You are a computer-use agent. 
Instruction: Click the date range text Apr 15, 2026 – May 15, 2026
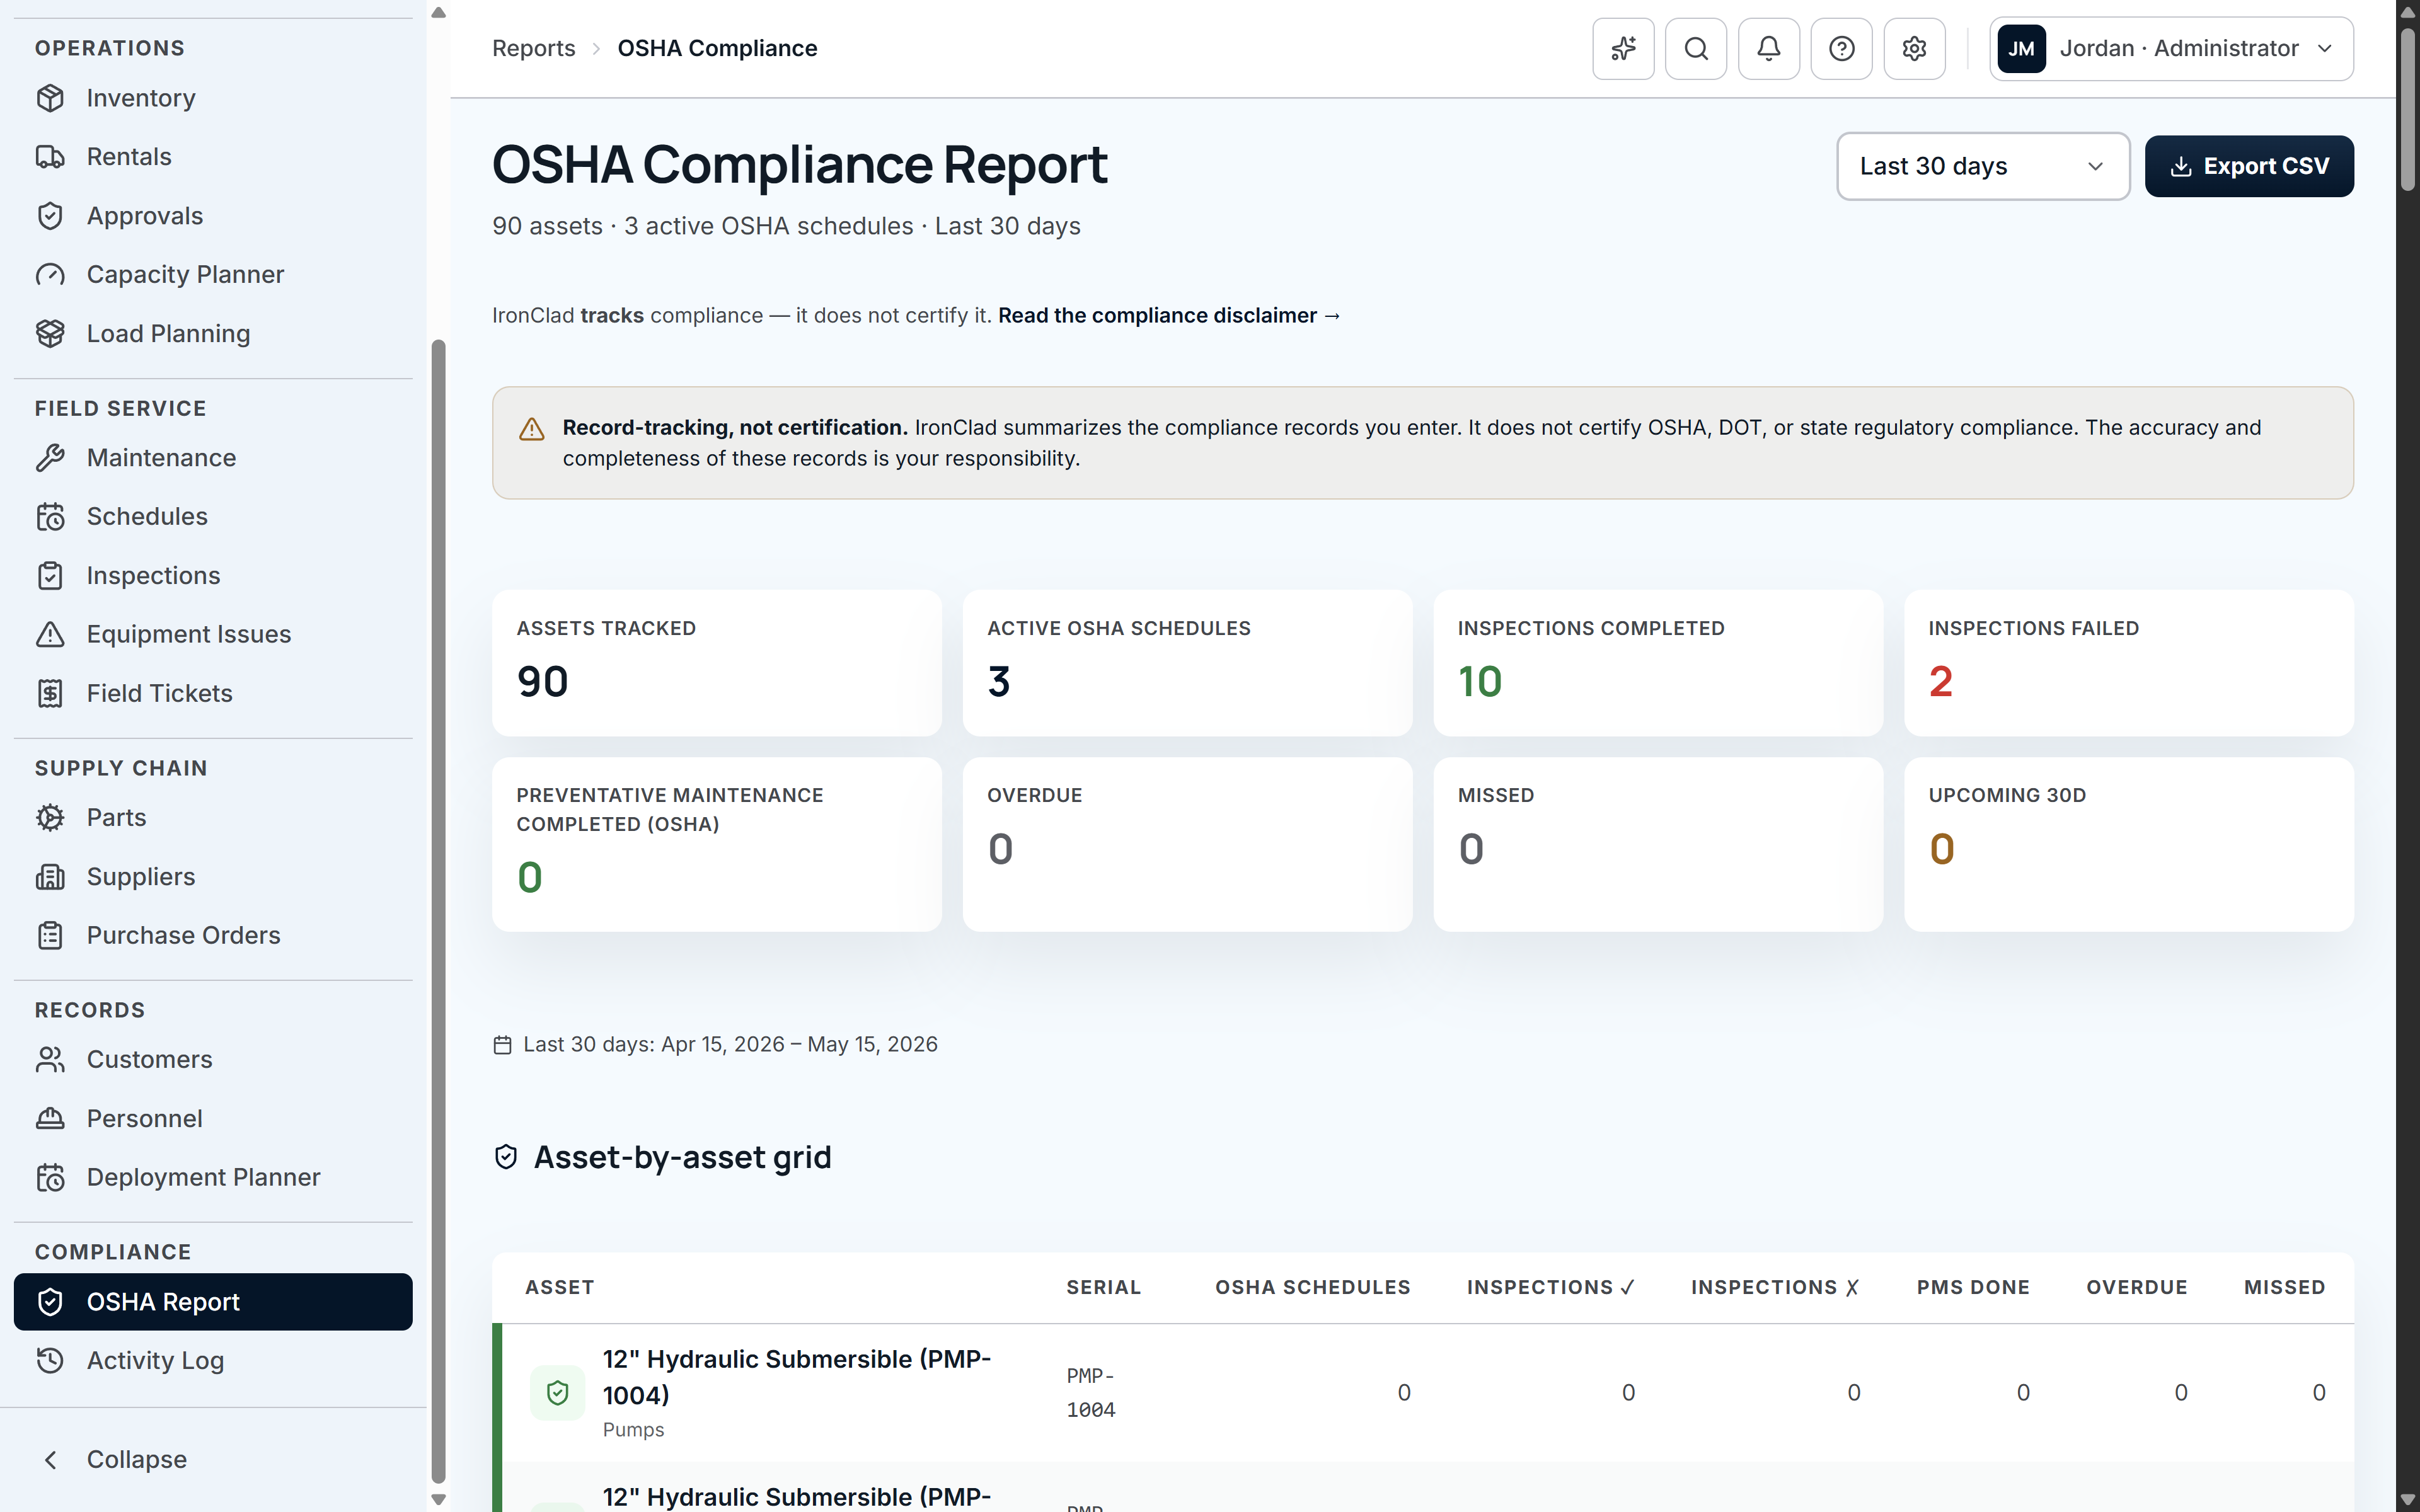[x=799, y=1044]
